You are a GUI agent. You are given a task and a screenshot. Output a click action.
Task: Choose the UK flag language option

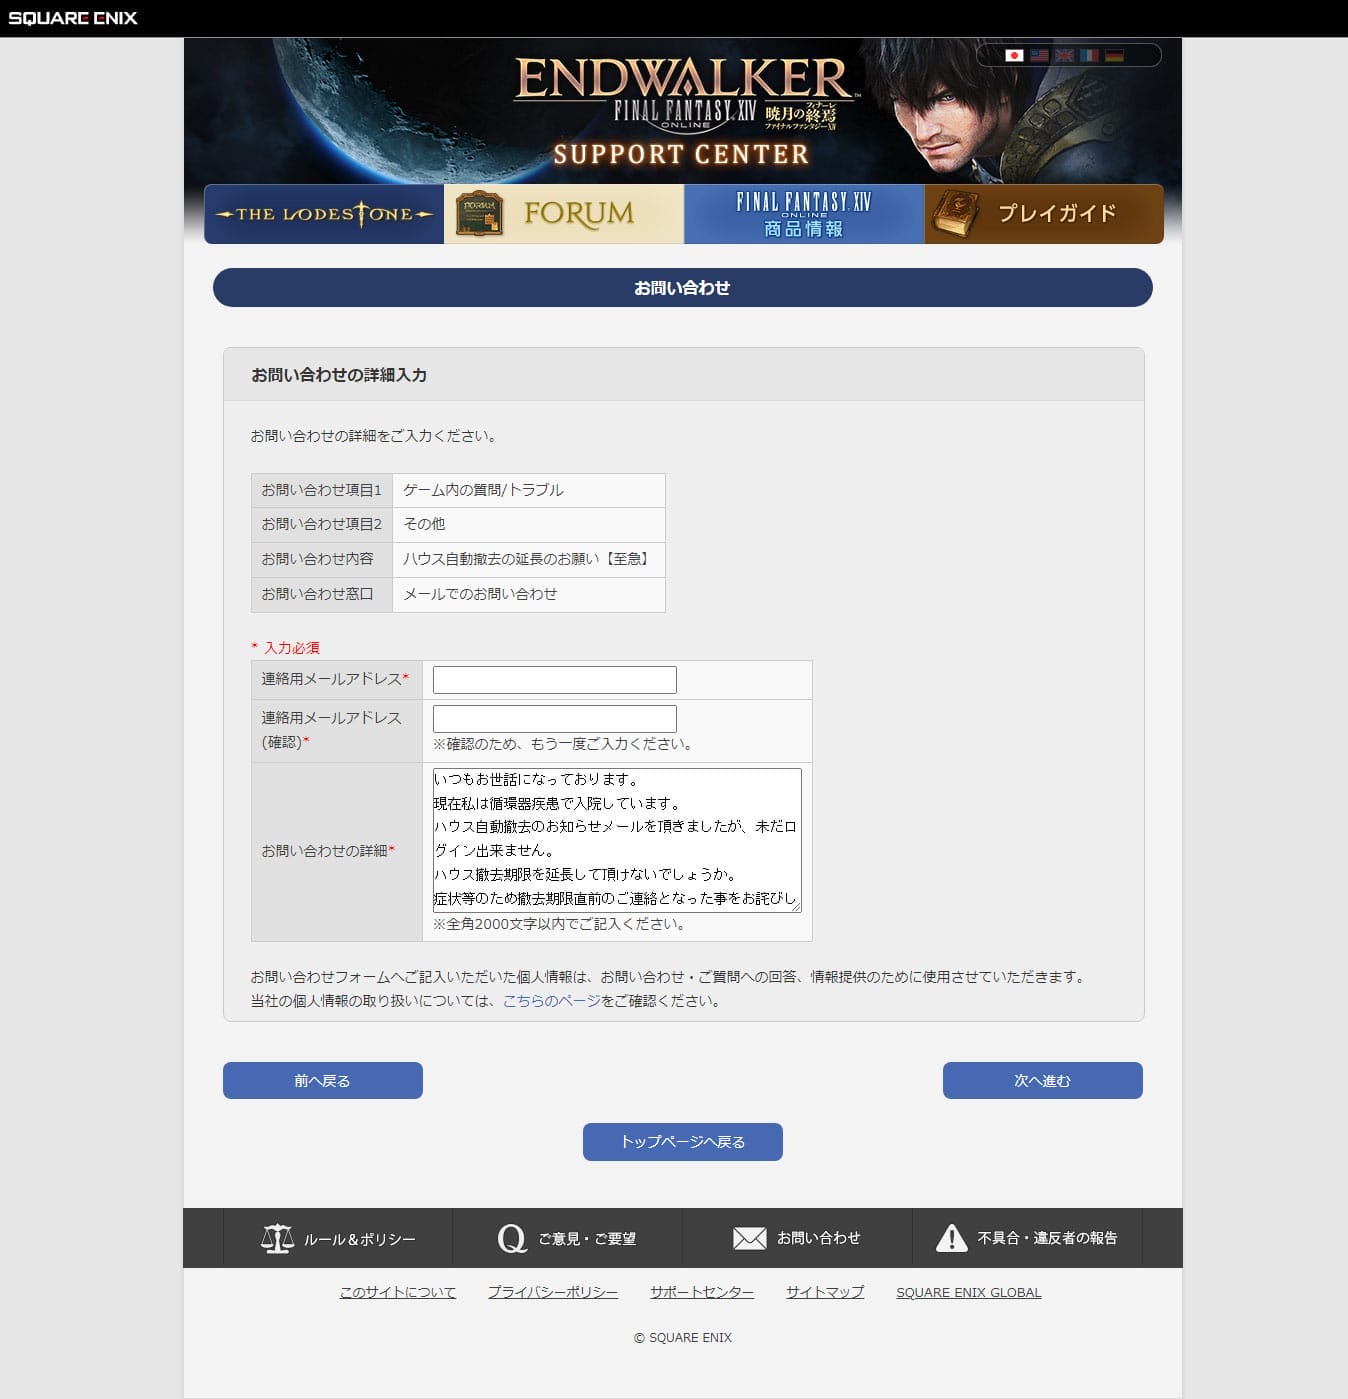pos(1064,56)
